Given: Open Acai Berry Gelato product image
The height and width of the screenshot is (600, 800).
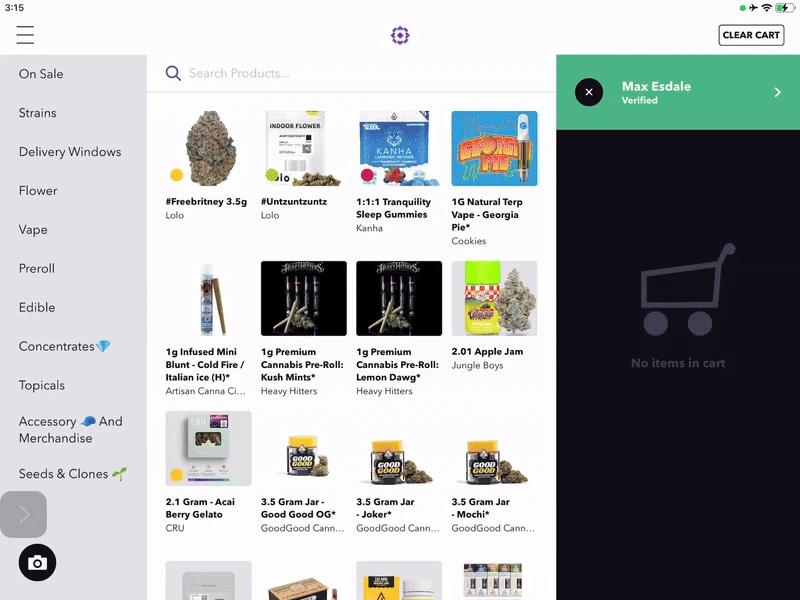Looking at the screenshot, I should pyautogui.click(x=208, y=448).
